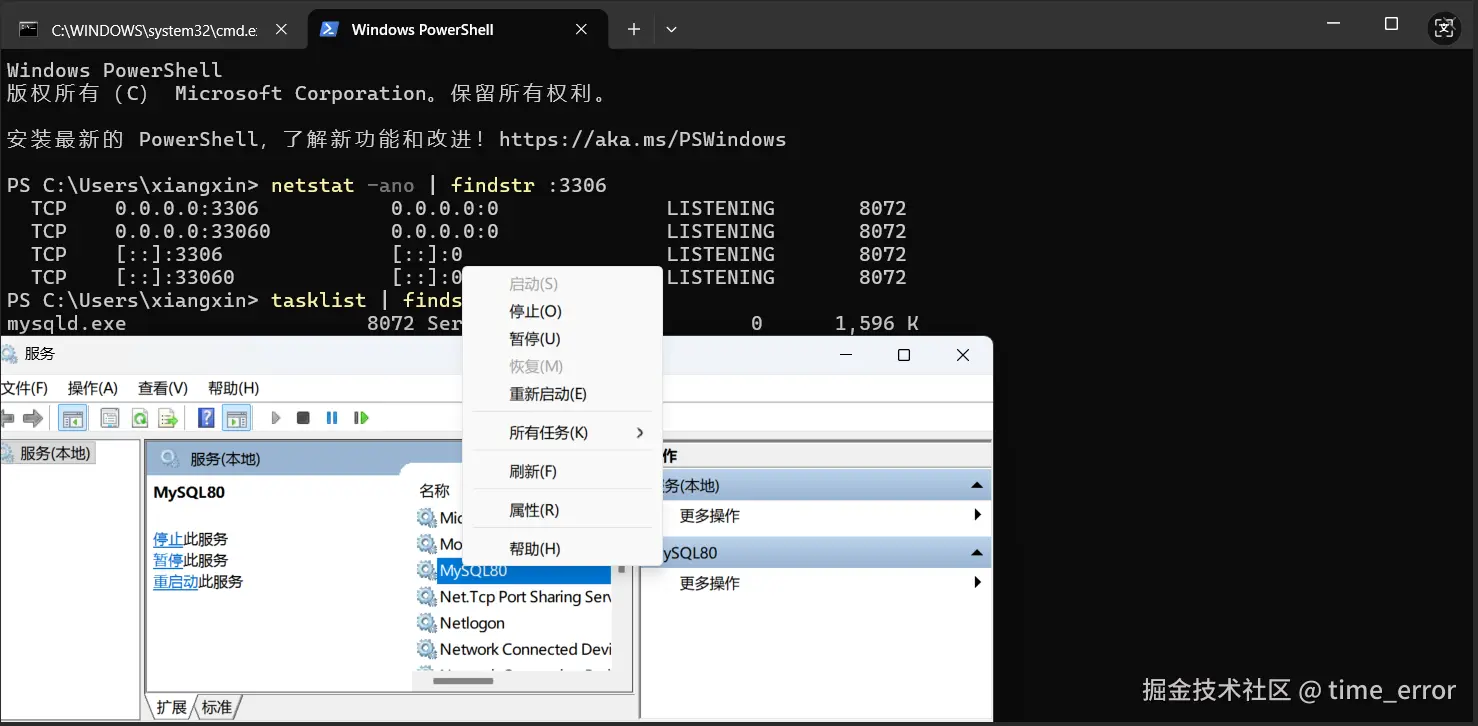Viewport: 1478px width, 726px height.
Task: Click the horizontal scrollbar thumb under services list
Action: (463, 681)
